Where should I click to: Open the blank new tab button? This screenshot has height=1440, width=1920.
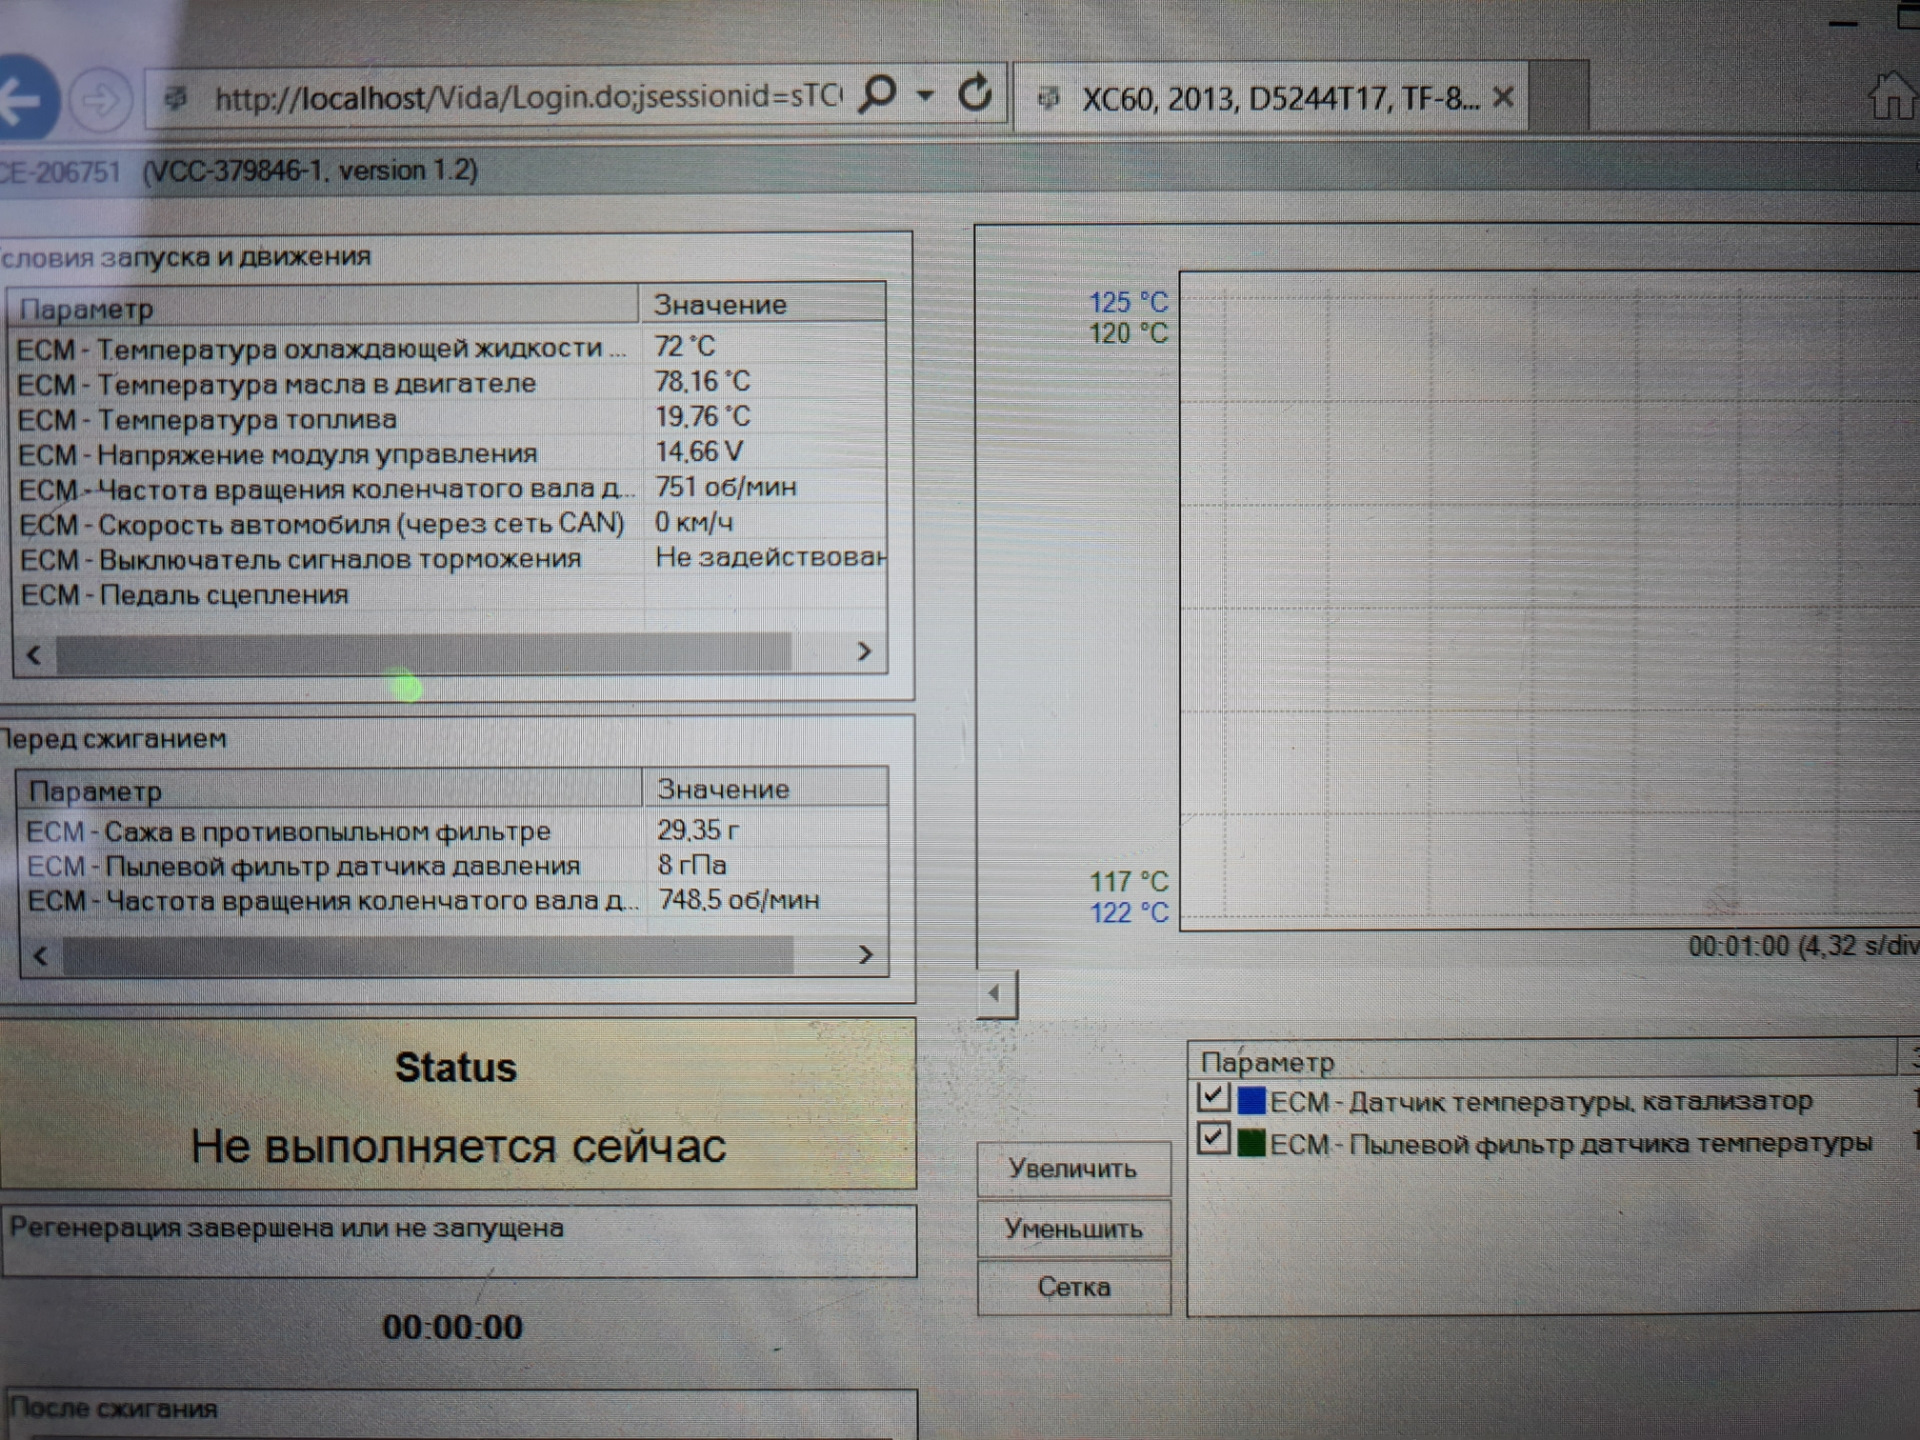pyautogui.click(x=1560, y=98)
